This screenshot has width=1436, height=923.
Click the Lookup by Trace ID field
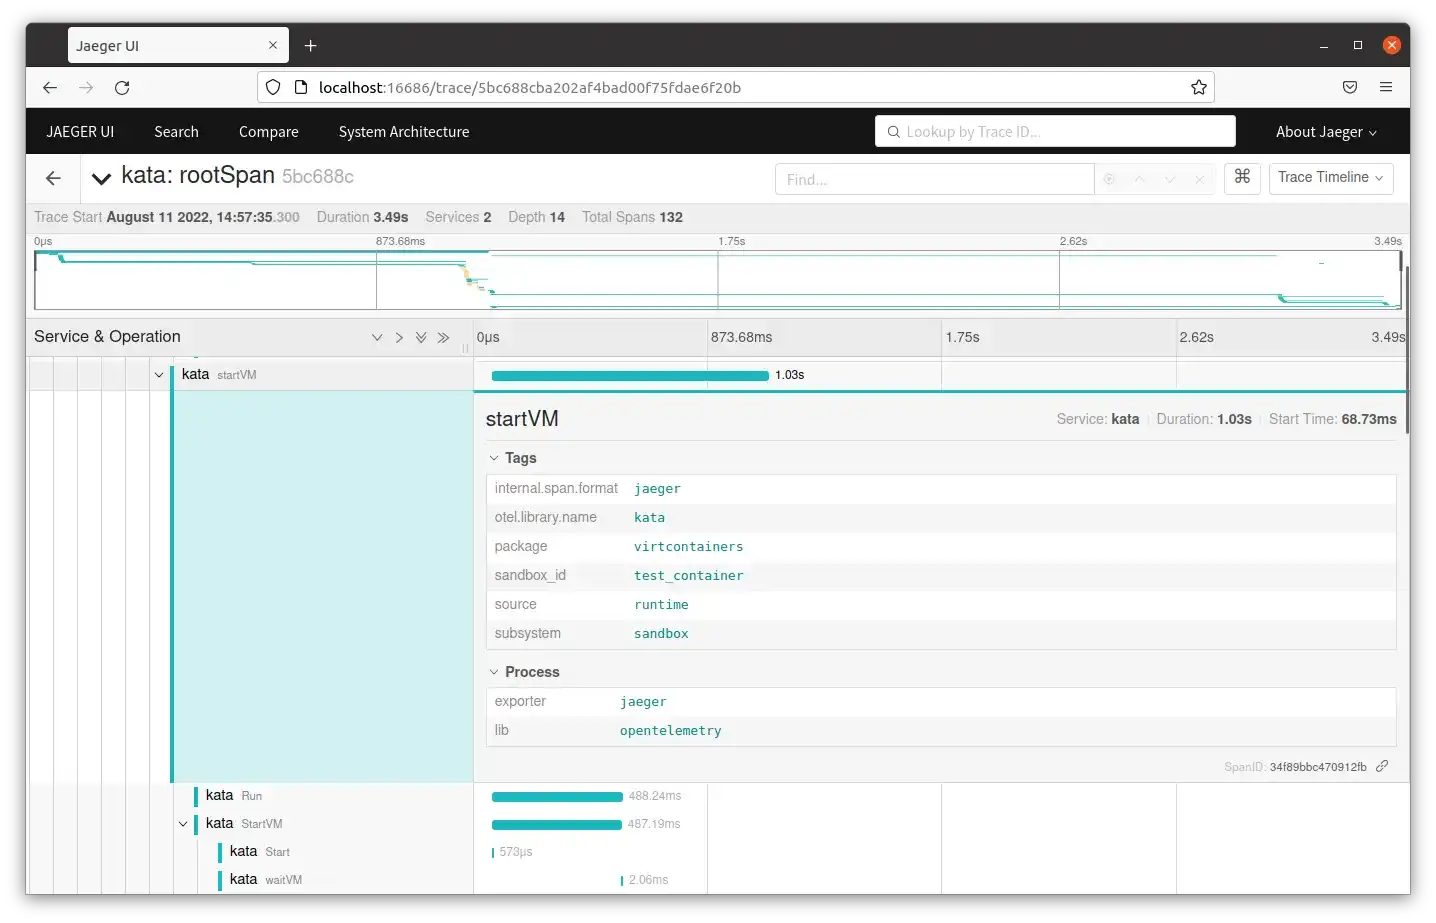1060,132
